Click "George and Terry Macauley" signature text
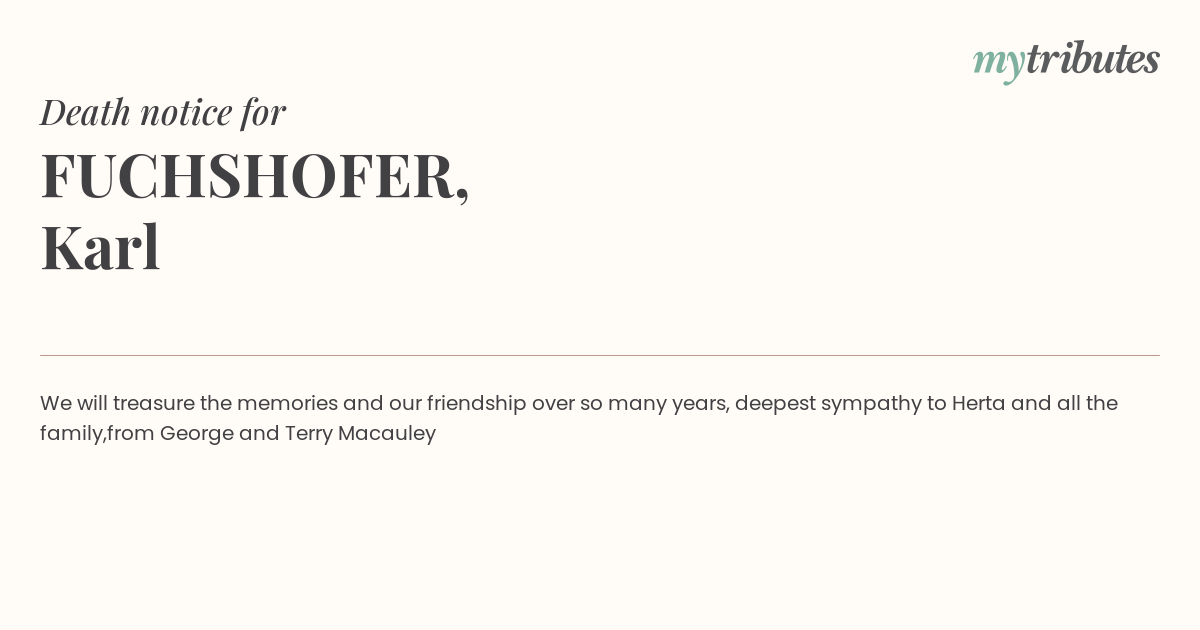 click(x=298, y=434)
